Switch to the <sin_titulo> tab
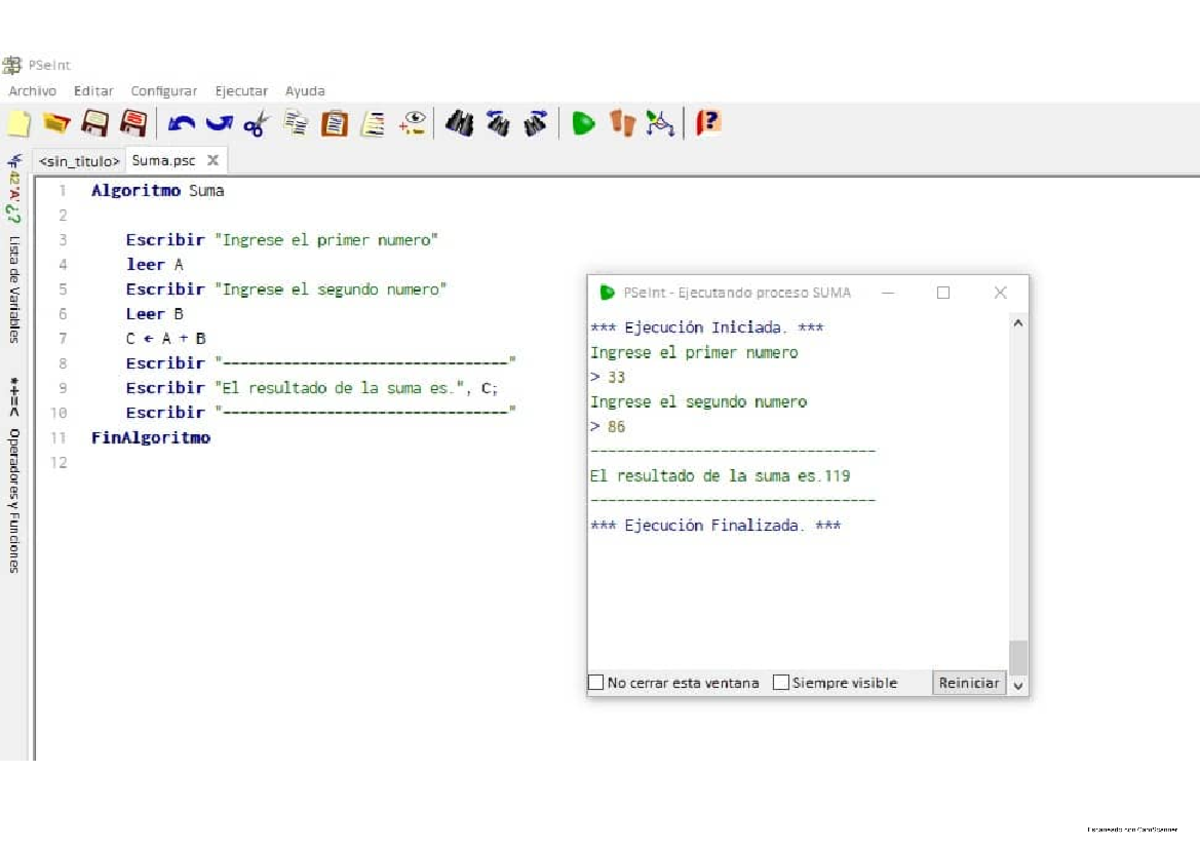 click(x=79, y=161)
